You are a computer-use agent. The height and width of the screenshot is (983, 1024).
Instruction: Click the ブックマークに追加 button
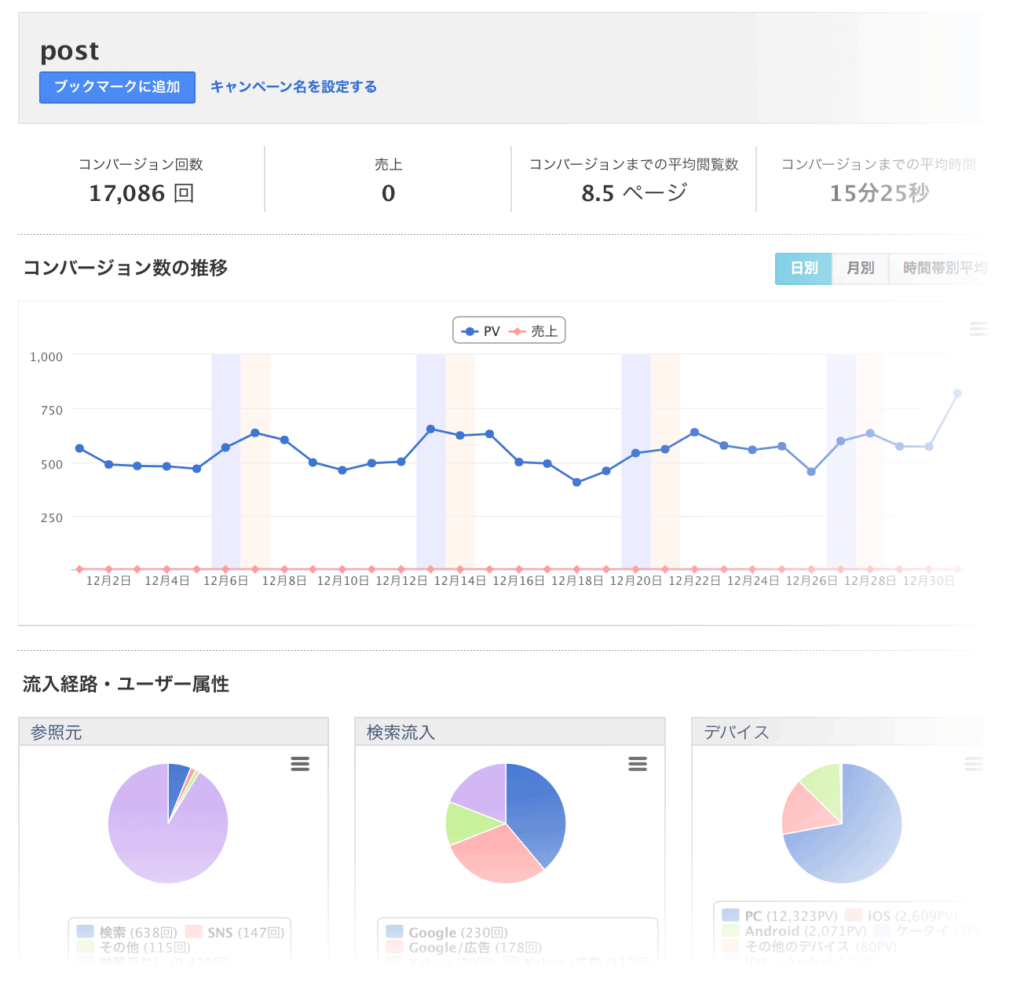tap(117, 87)
